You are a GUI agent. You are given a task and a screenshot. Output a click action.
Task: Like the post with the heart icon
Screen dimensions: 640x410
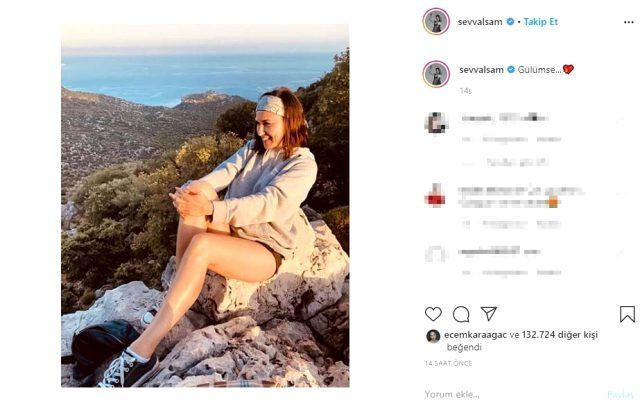[x=433, y=314]
